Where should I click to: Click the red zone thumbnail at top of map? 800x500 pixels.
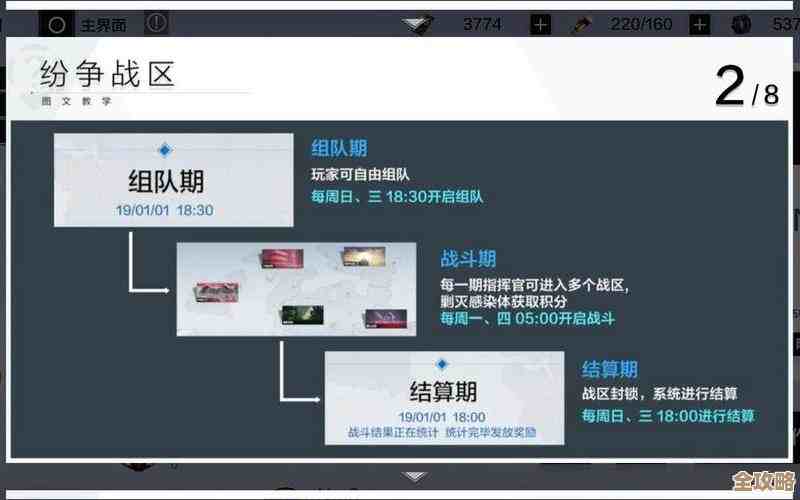(282, 259)
